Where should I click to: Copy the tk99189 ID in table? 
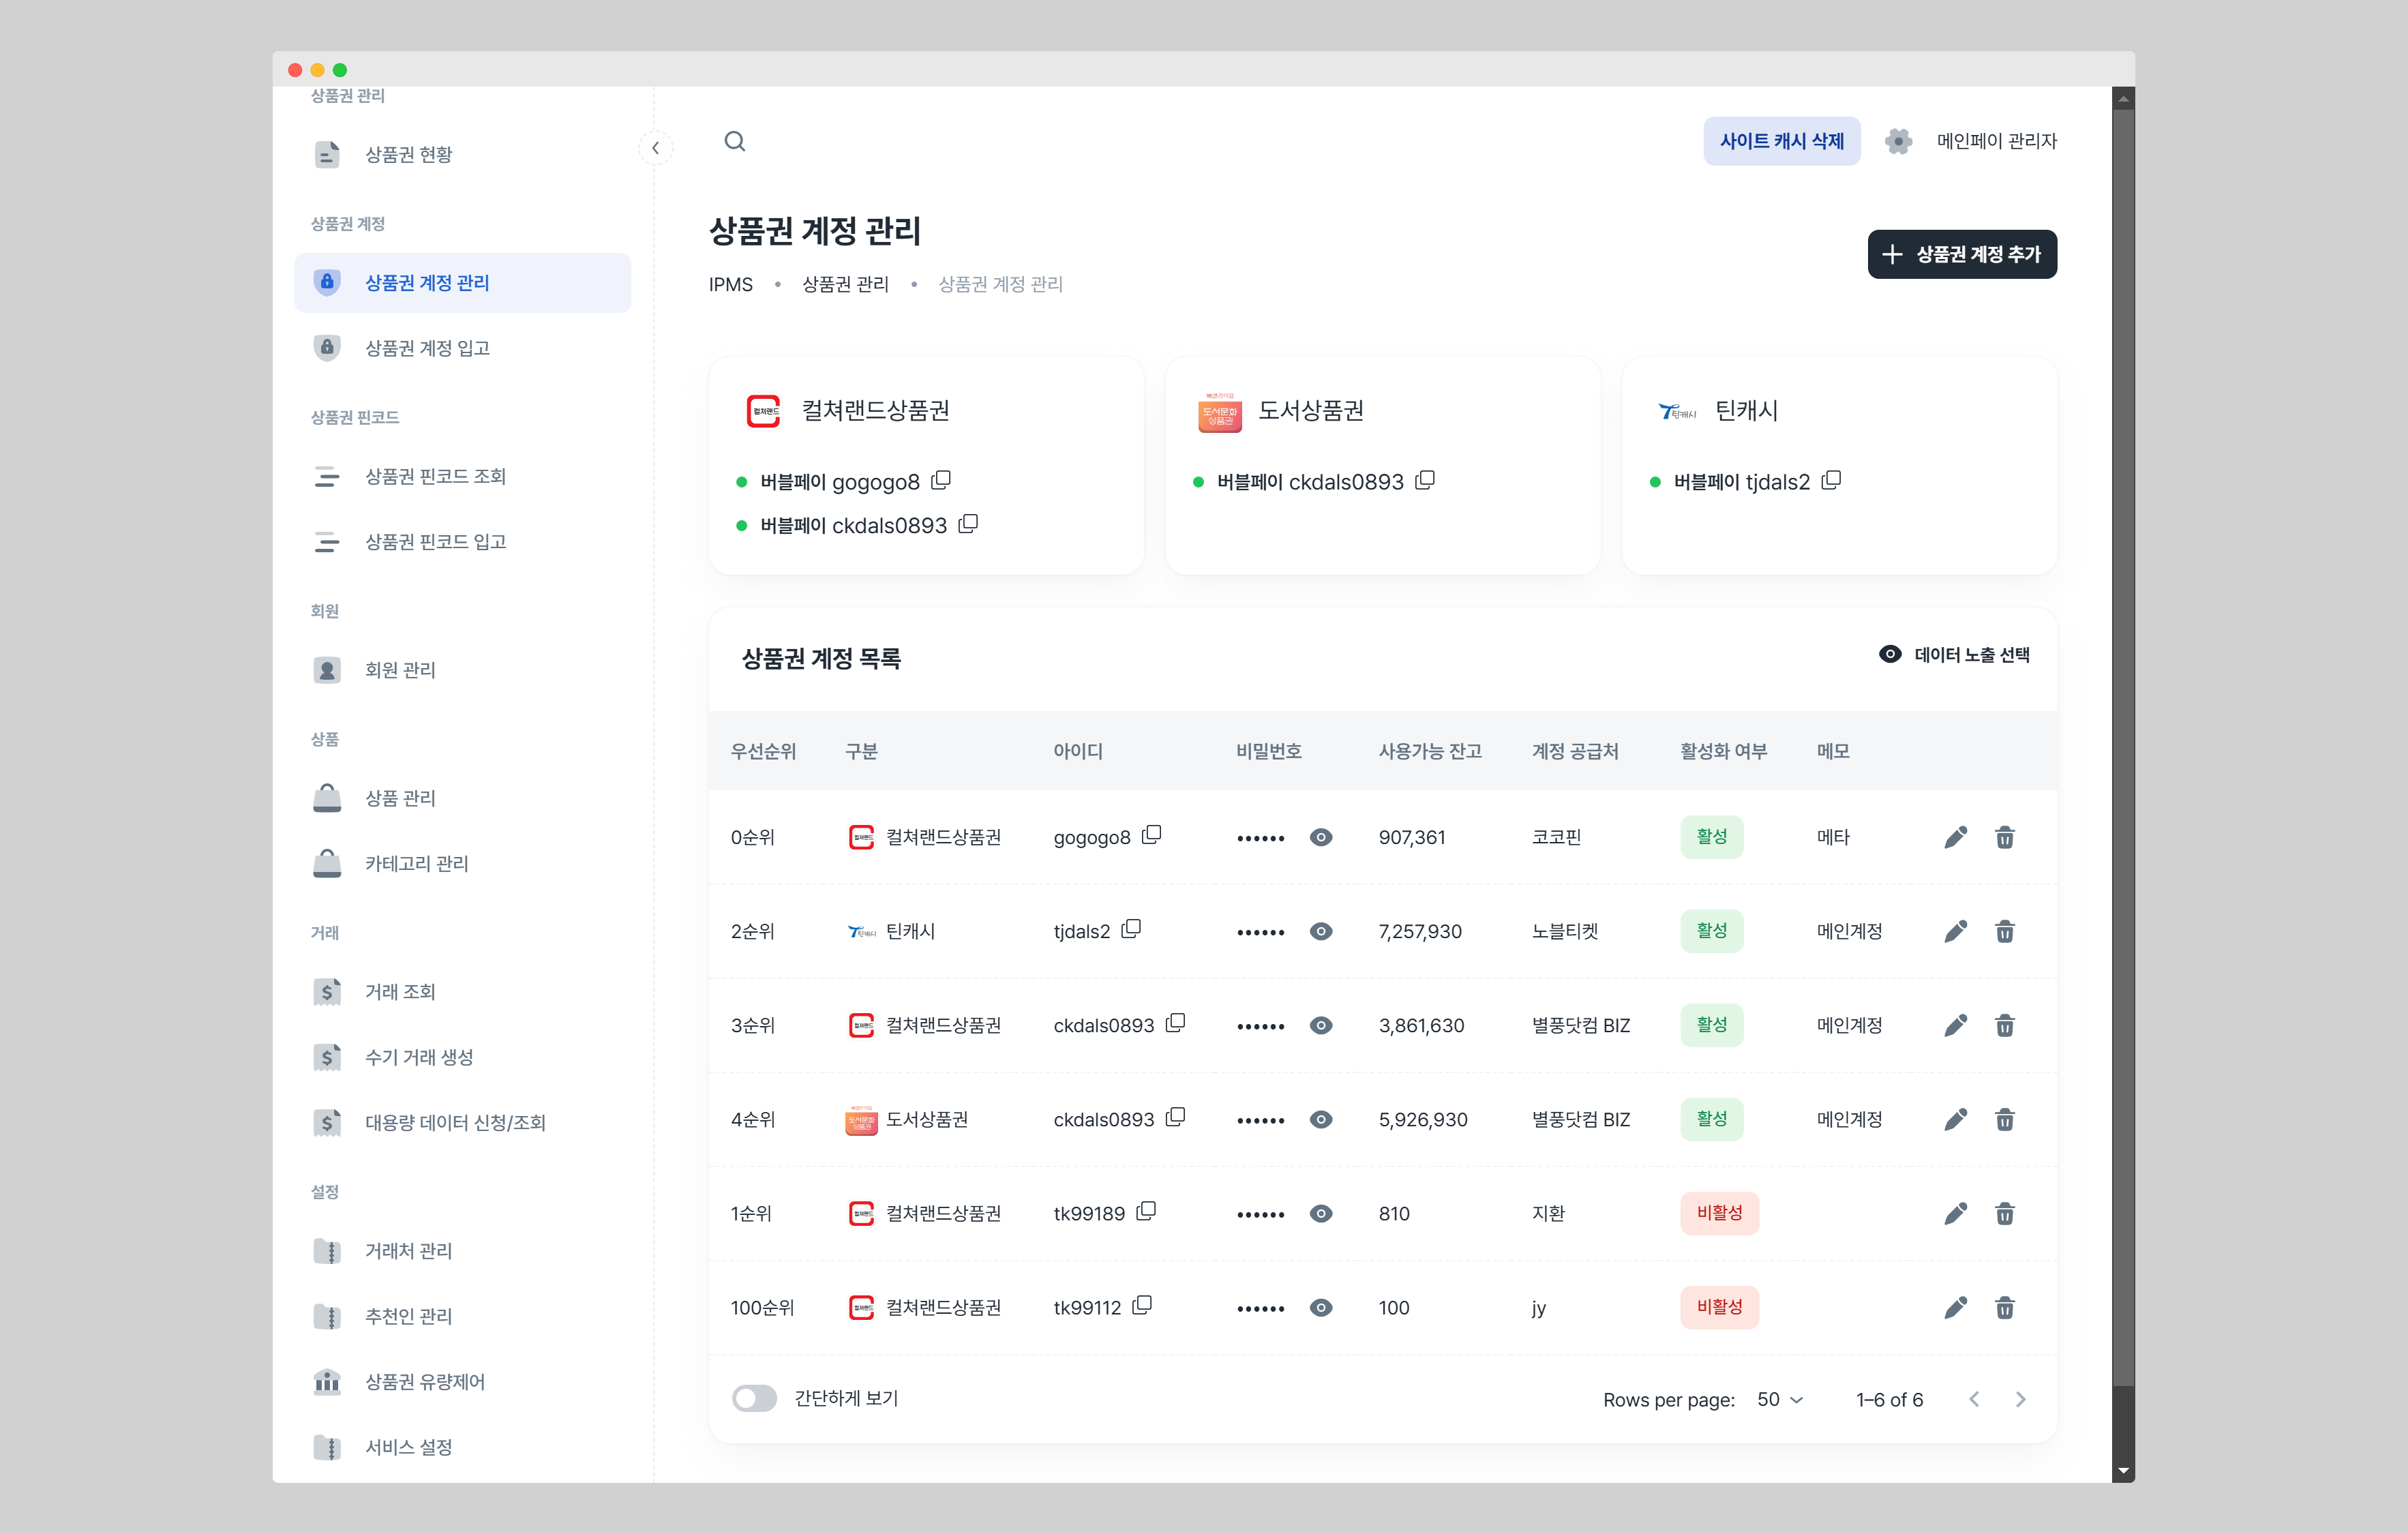pos(1146,1211)
